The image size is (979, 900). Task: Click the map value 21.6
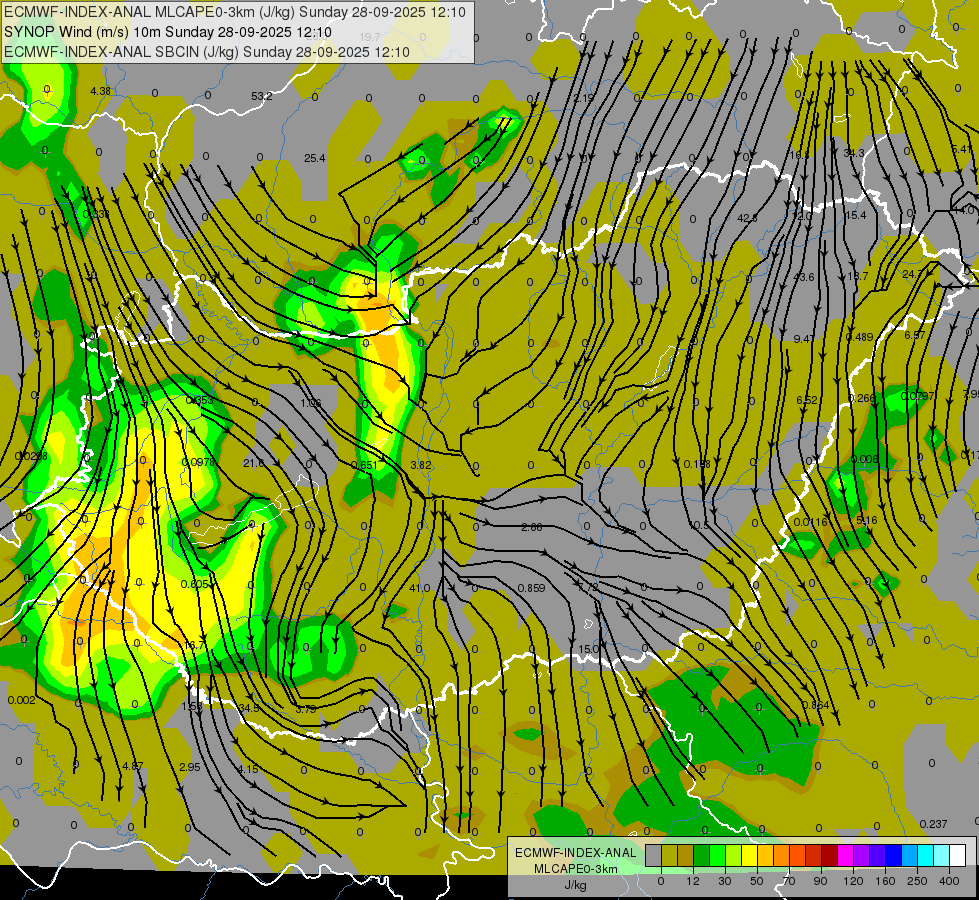click(253, 463)
